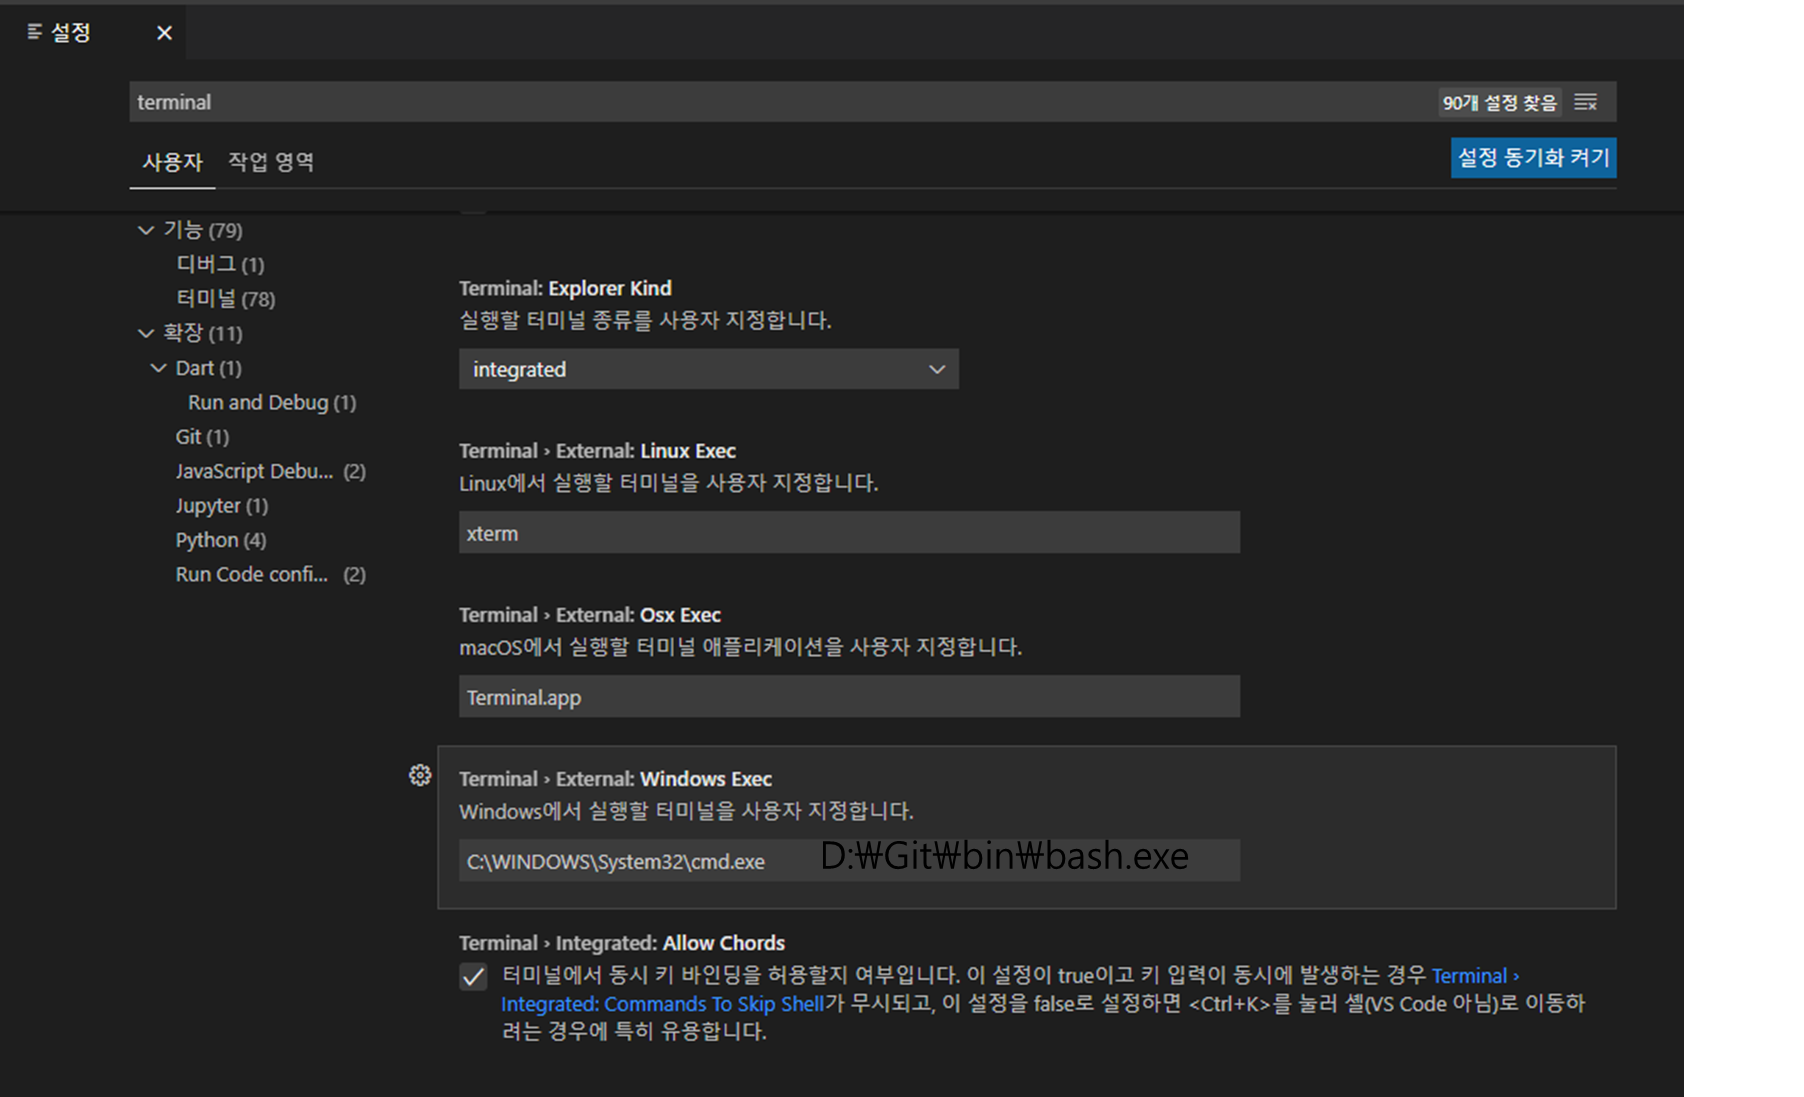
Task: Clear the settings search using the filter icon
Action: (1585, 102)
